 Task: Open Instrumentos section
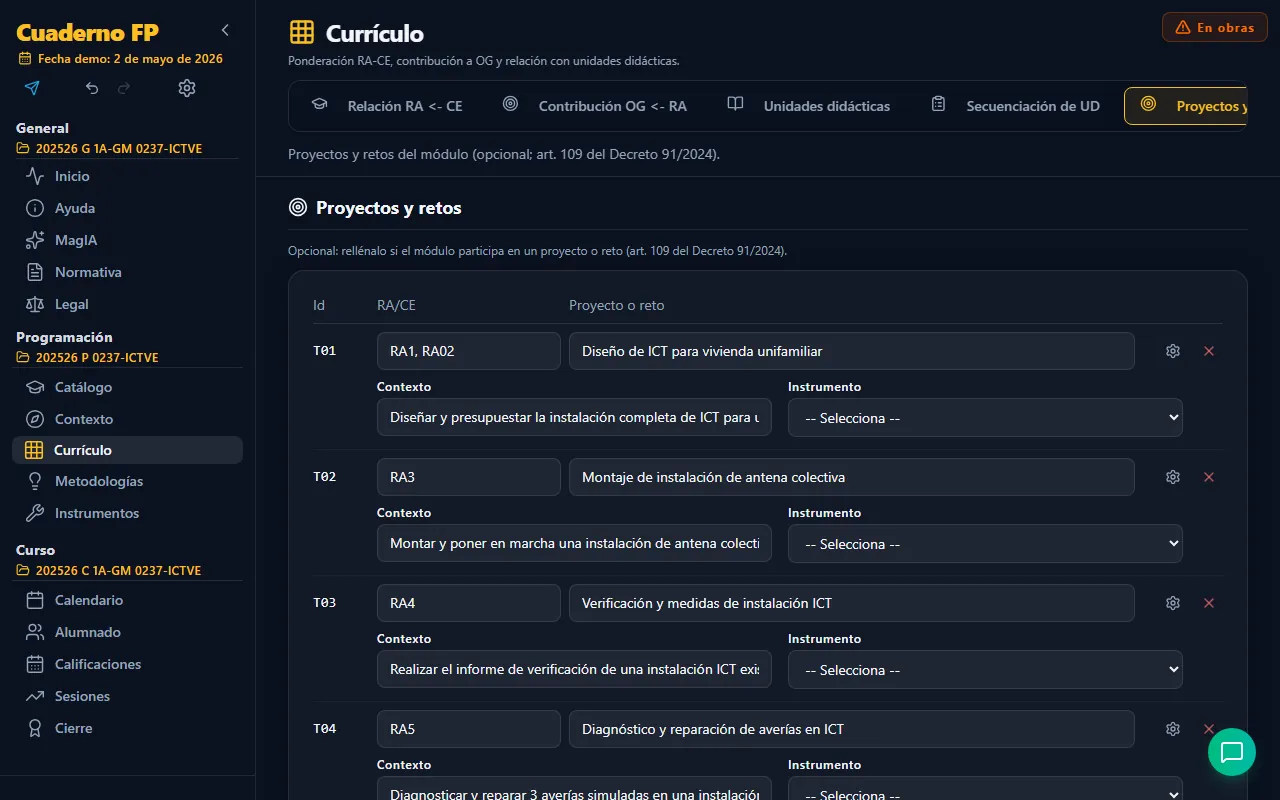(x=127, y=513)
